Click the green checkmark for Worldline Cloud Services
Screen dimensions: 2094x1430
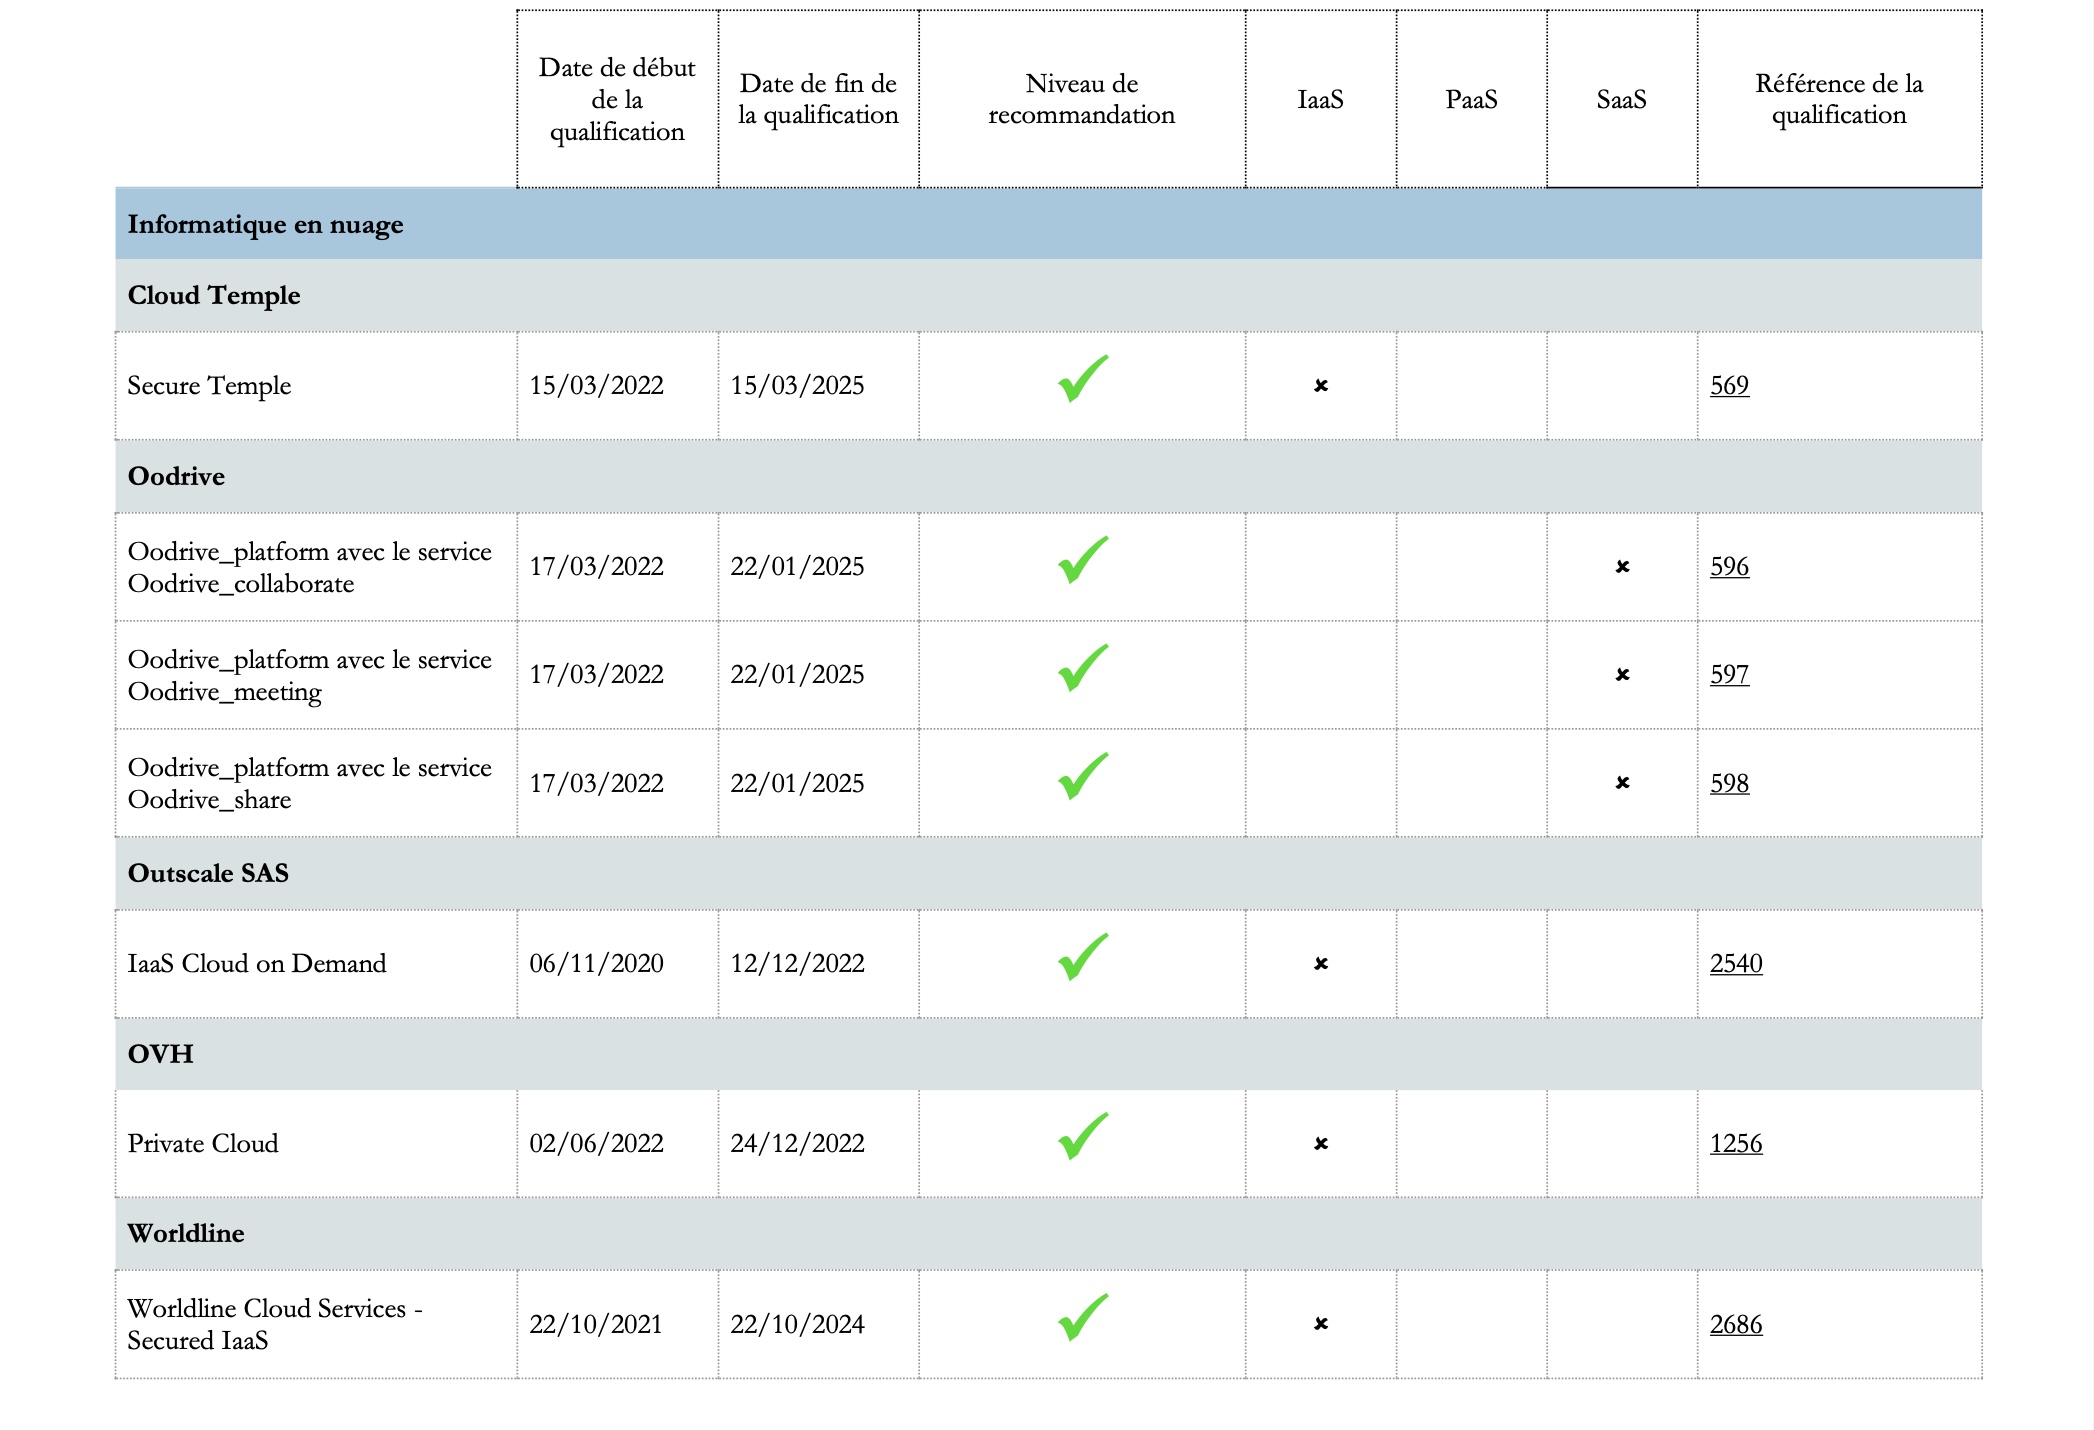click(1083, 1318)
